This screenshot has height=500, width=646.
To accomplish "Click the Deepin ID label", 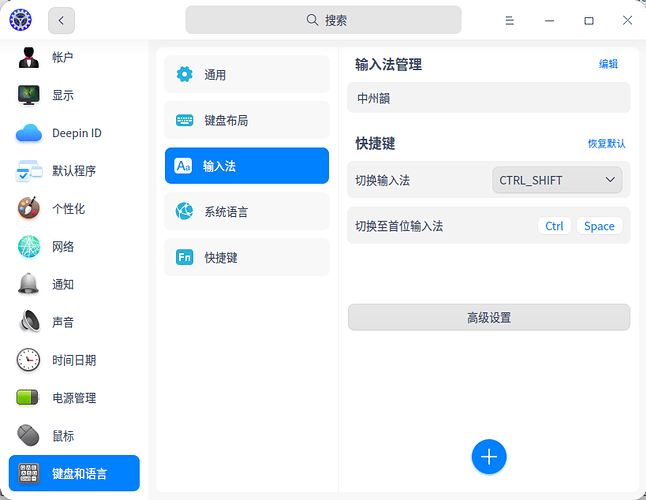I will [x=77, y=133].
